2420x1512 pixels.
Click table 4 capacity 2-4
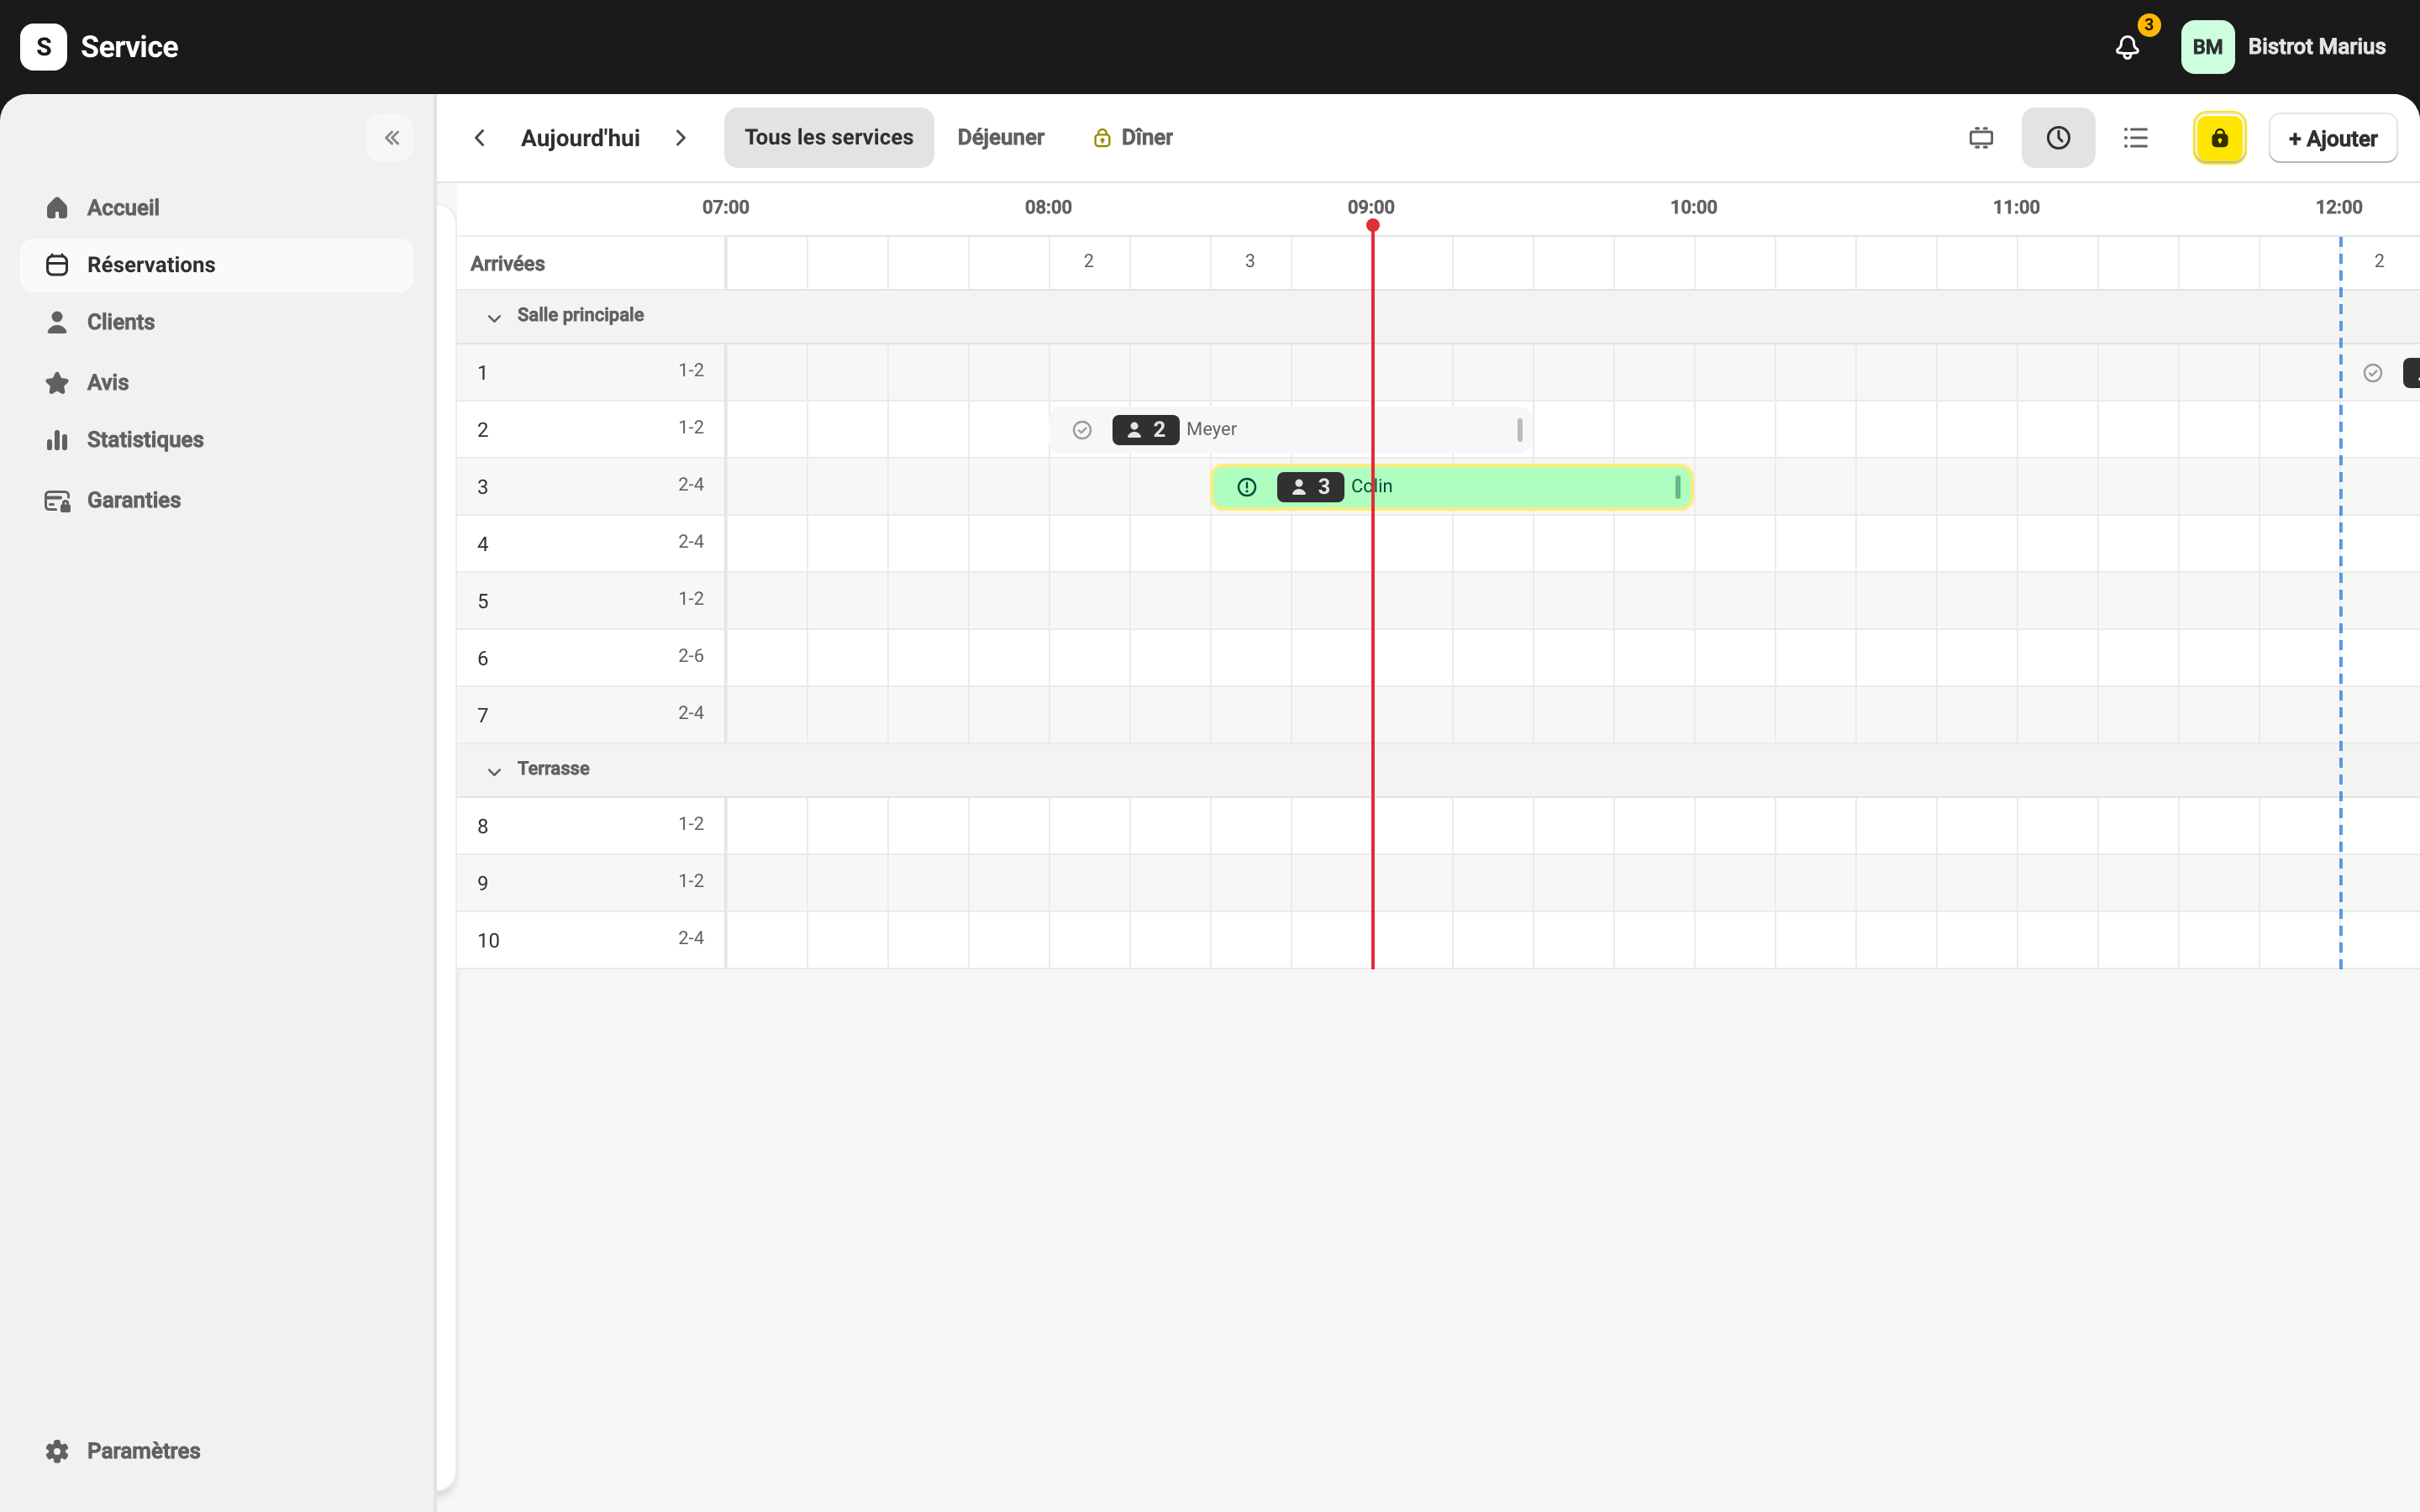tap(691, 542)
